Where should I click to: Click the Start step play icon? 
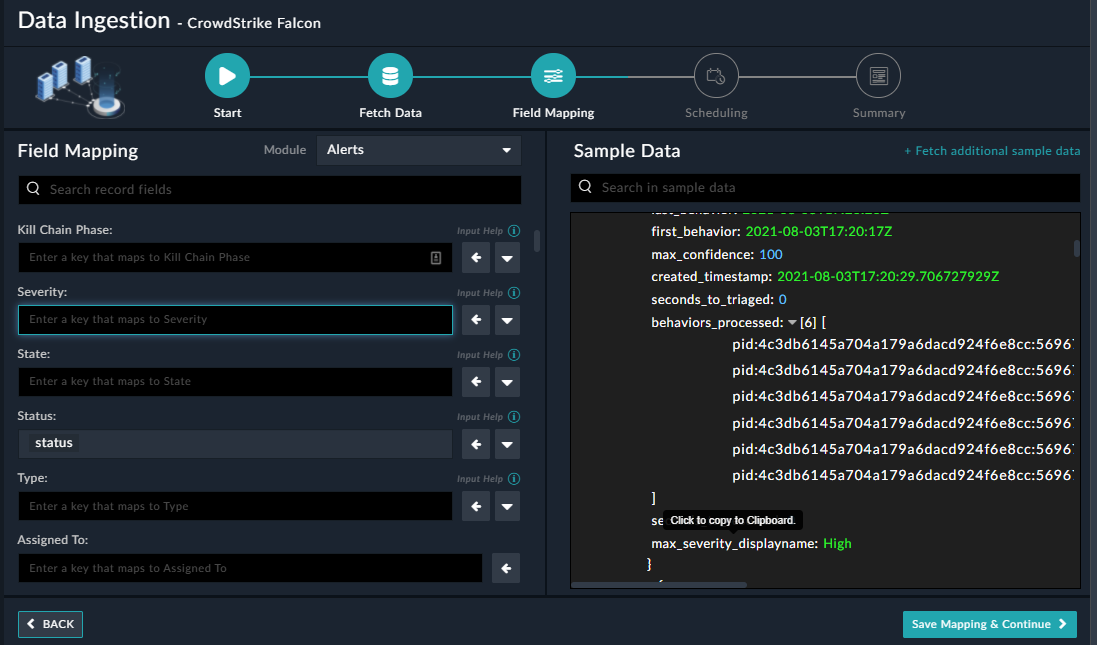tap(227, 76)
